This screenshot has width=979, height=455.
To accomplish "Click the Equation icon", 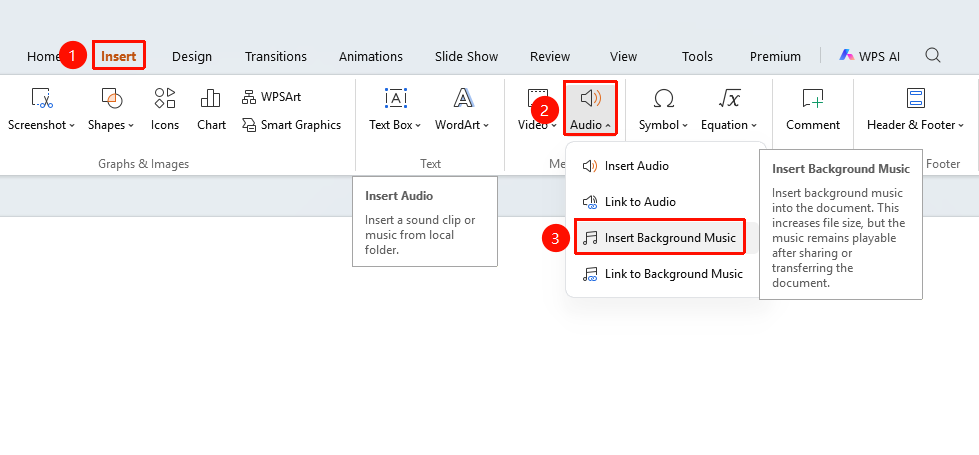I will [x=729, y=98].
